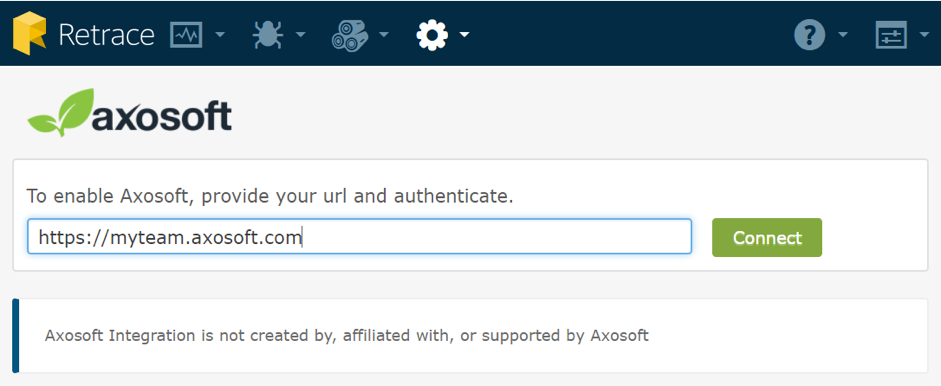This screenshot has width=941, height=386.
Task: Open the help question mark icon
Action: 810,35
